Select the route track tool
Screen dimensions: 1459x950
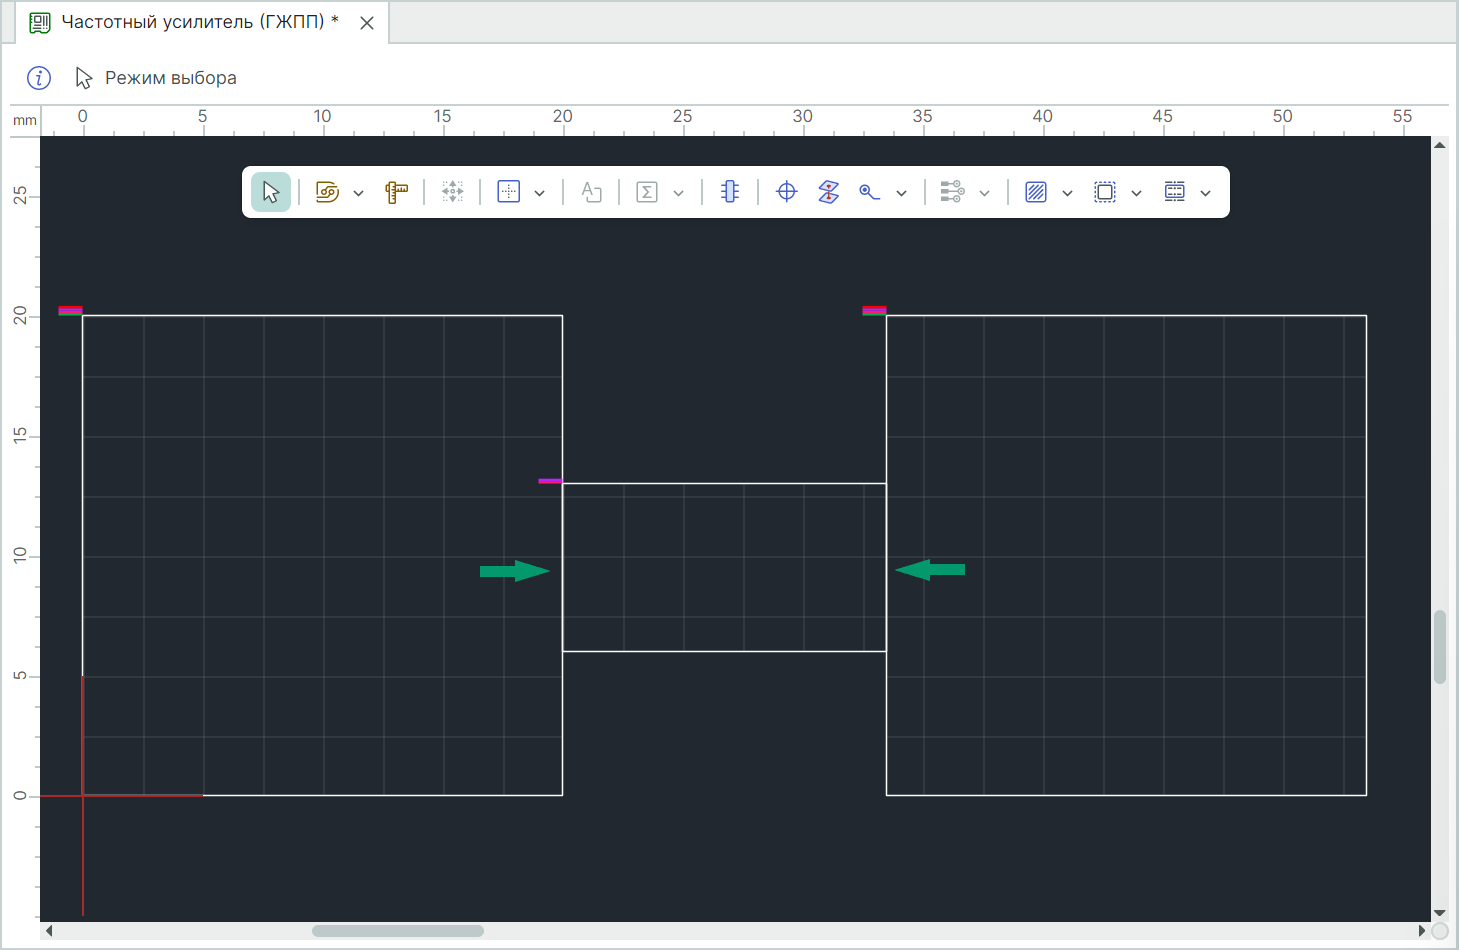coord(869,192)
